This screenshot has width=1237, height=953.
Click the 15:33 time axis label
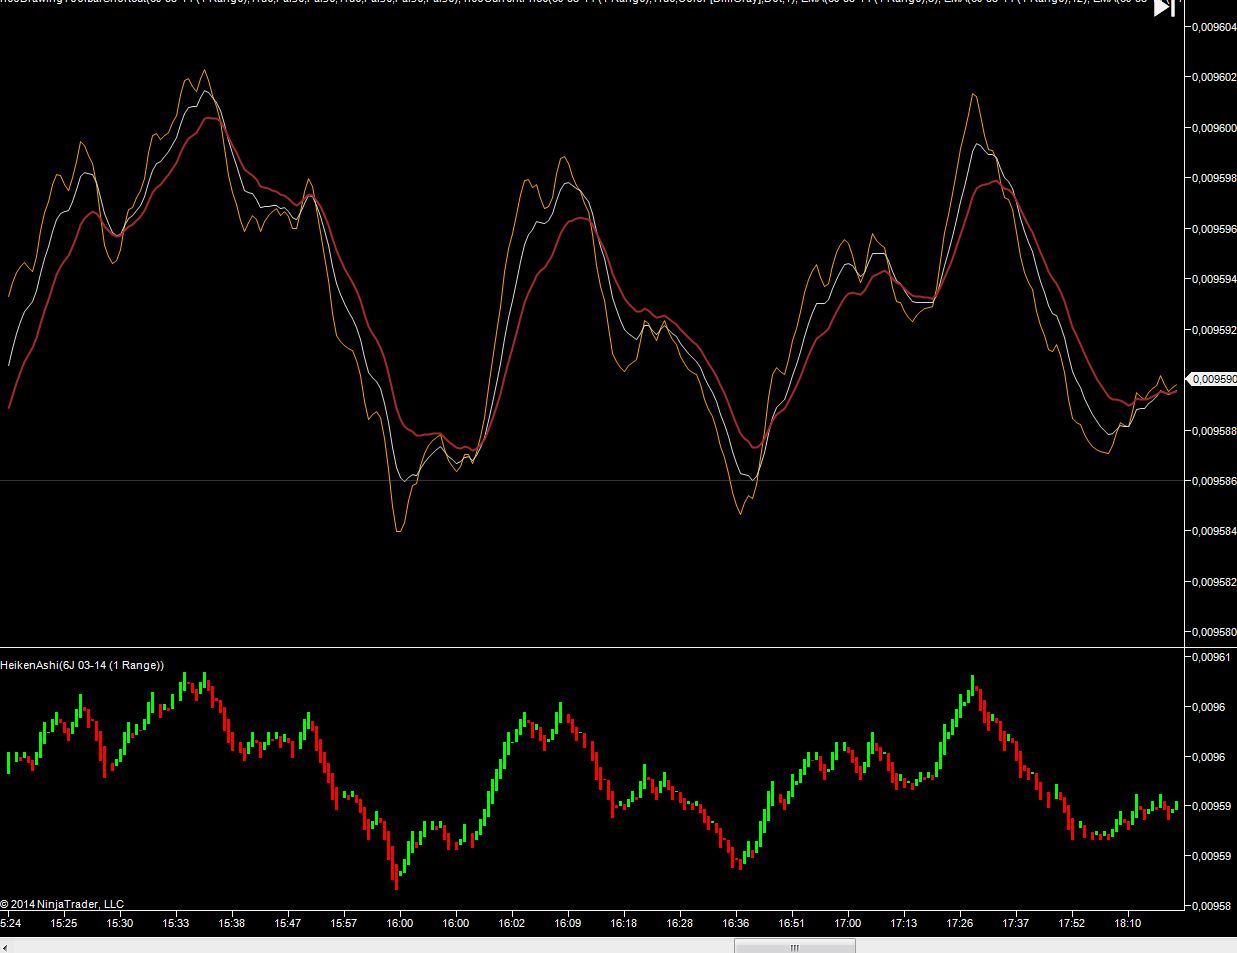[176, 923]
